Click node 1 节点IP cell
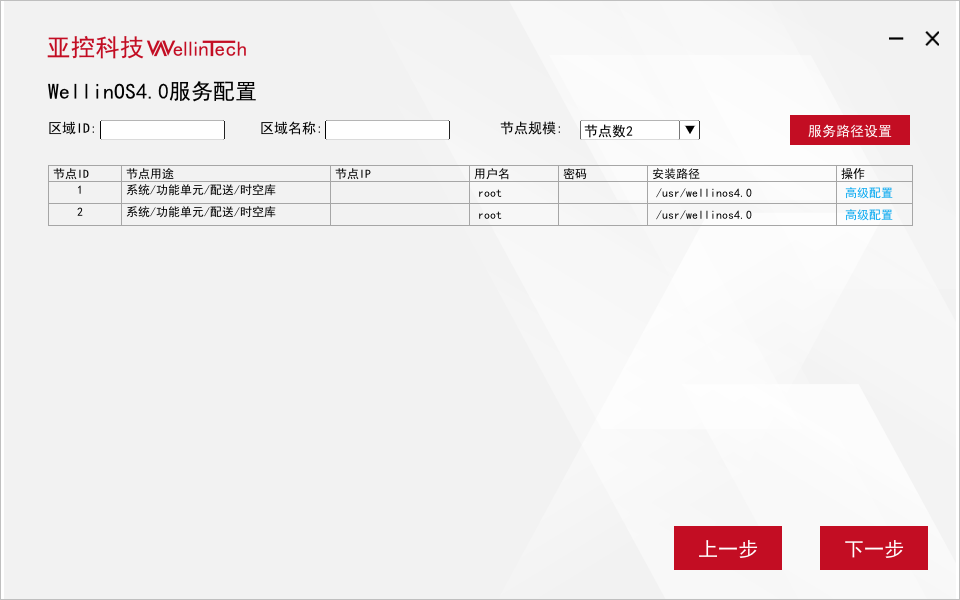This screenshot has width=960, height=600. (400, 193)
